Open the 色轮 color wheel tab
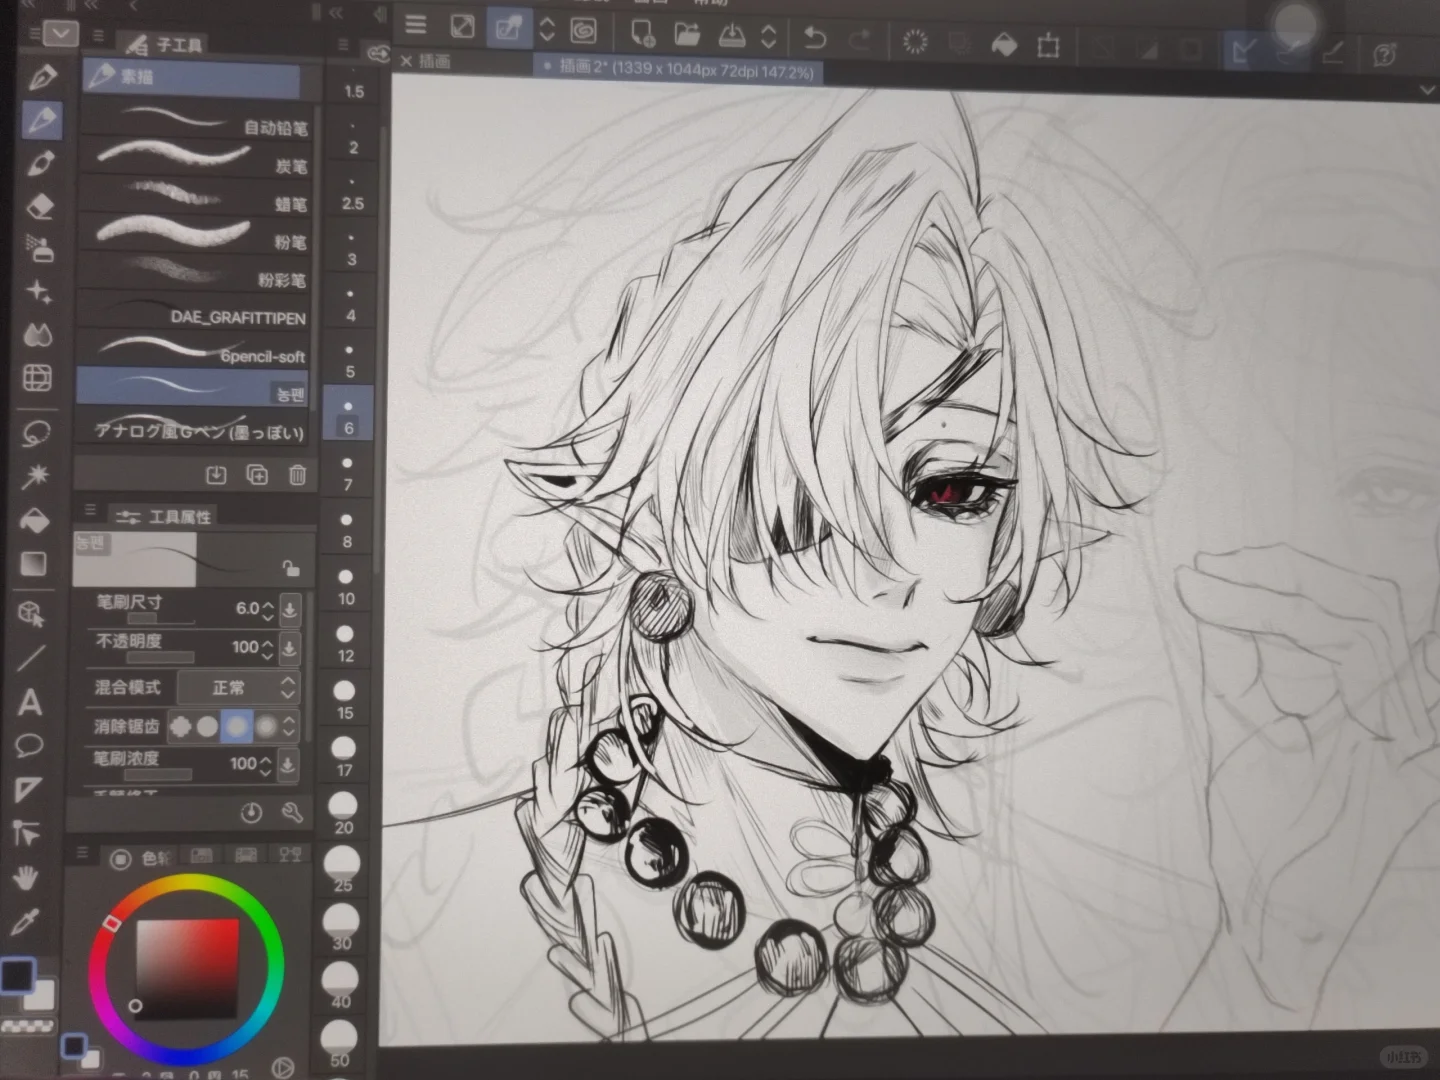The width and height of the screenshot is (1440, 1080). coord(139,858)
